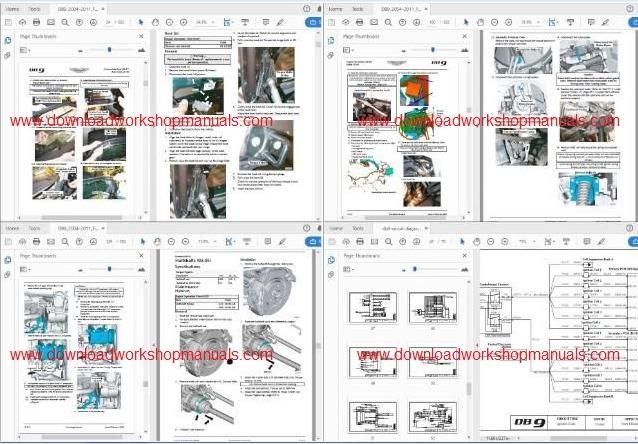This screenshot has width=638, height=444.
Task: Print from the bottom-left window toolbar
Action: coord(36,242)
